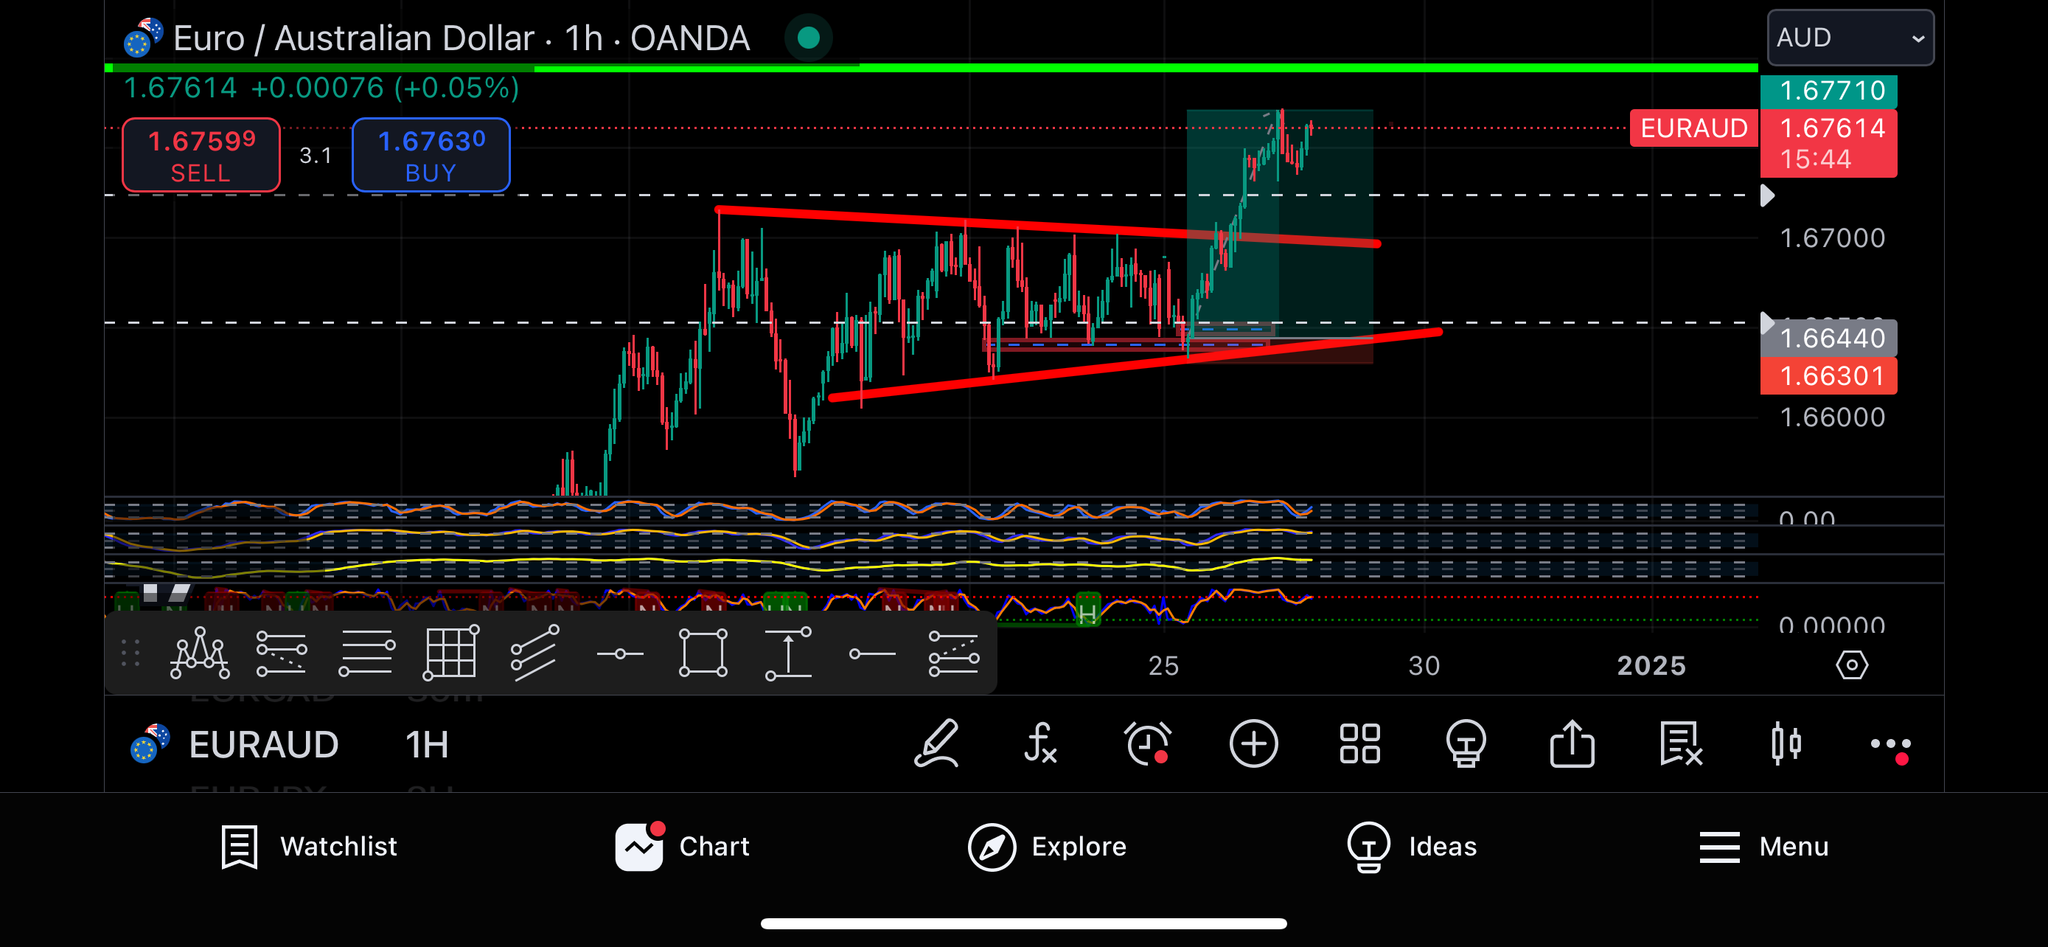Select the rectangle drawing tool

pos(703,654)
